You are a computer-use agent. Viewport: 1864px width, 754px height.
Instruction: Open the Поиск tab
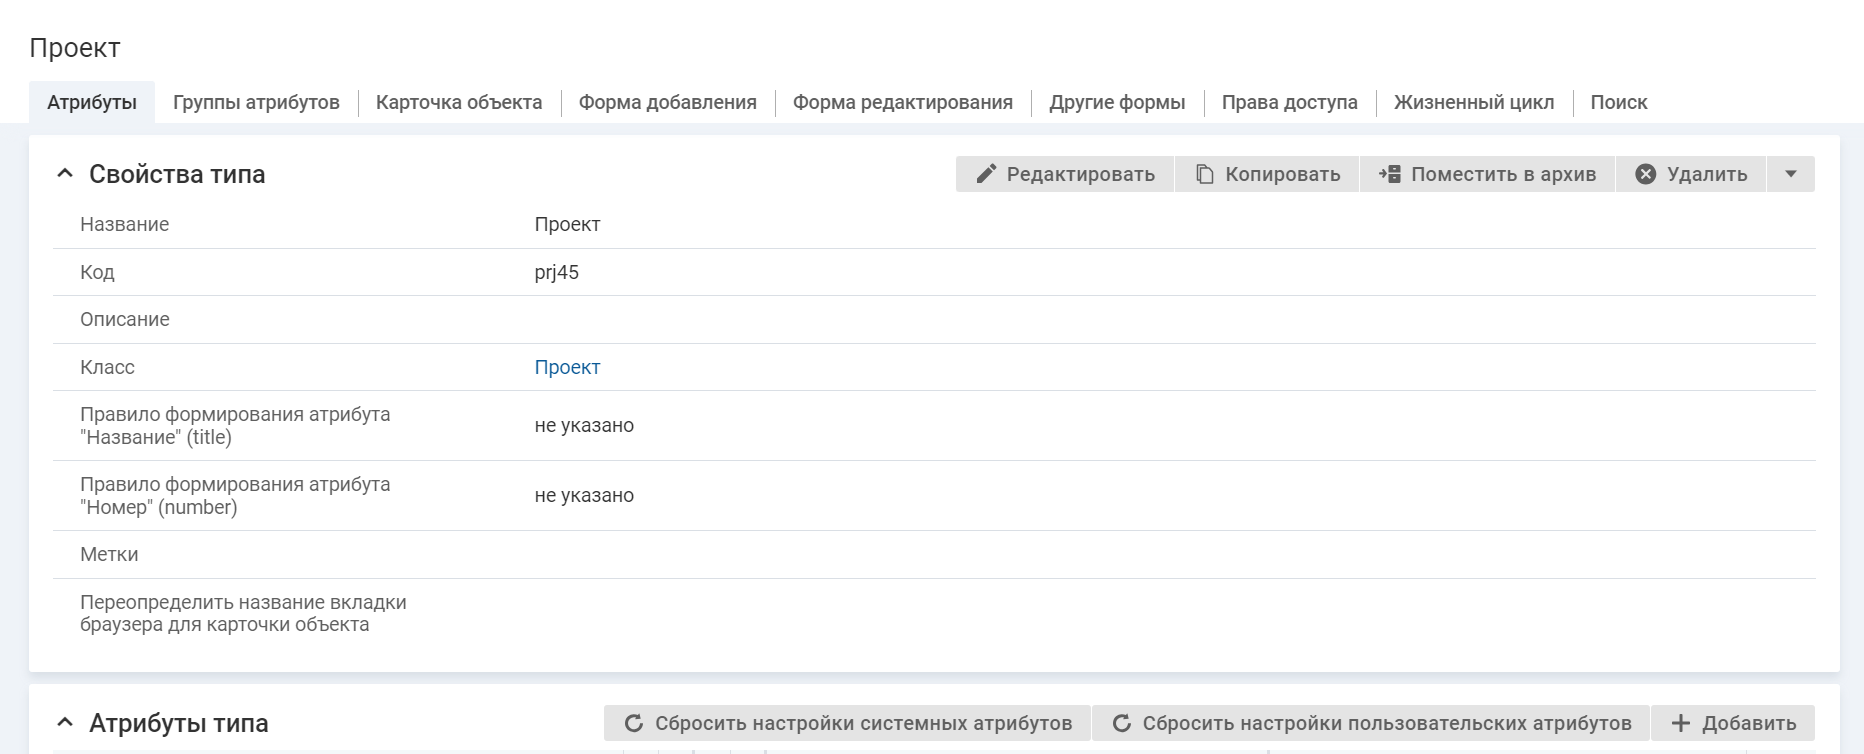tap(1618, 102)
